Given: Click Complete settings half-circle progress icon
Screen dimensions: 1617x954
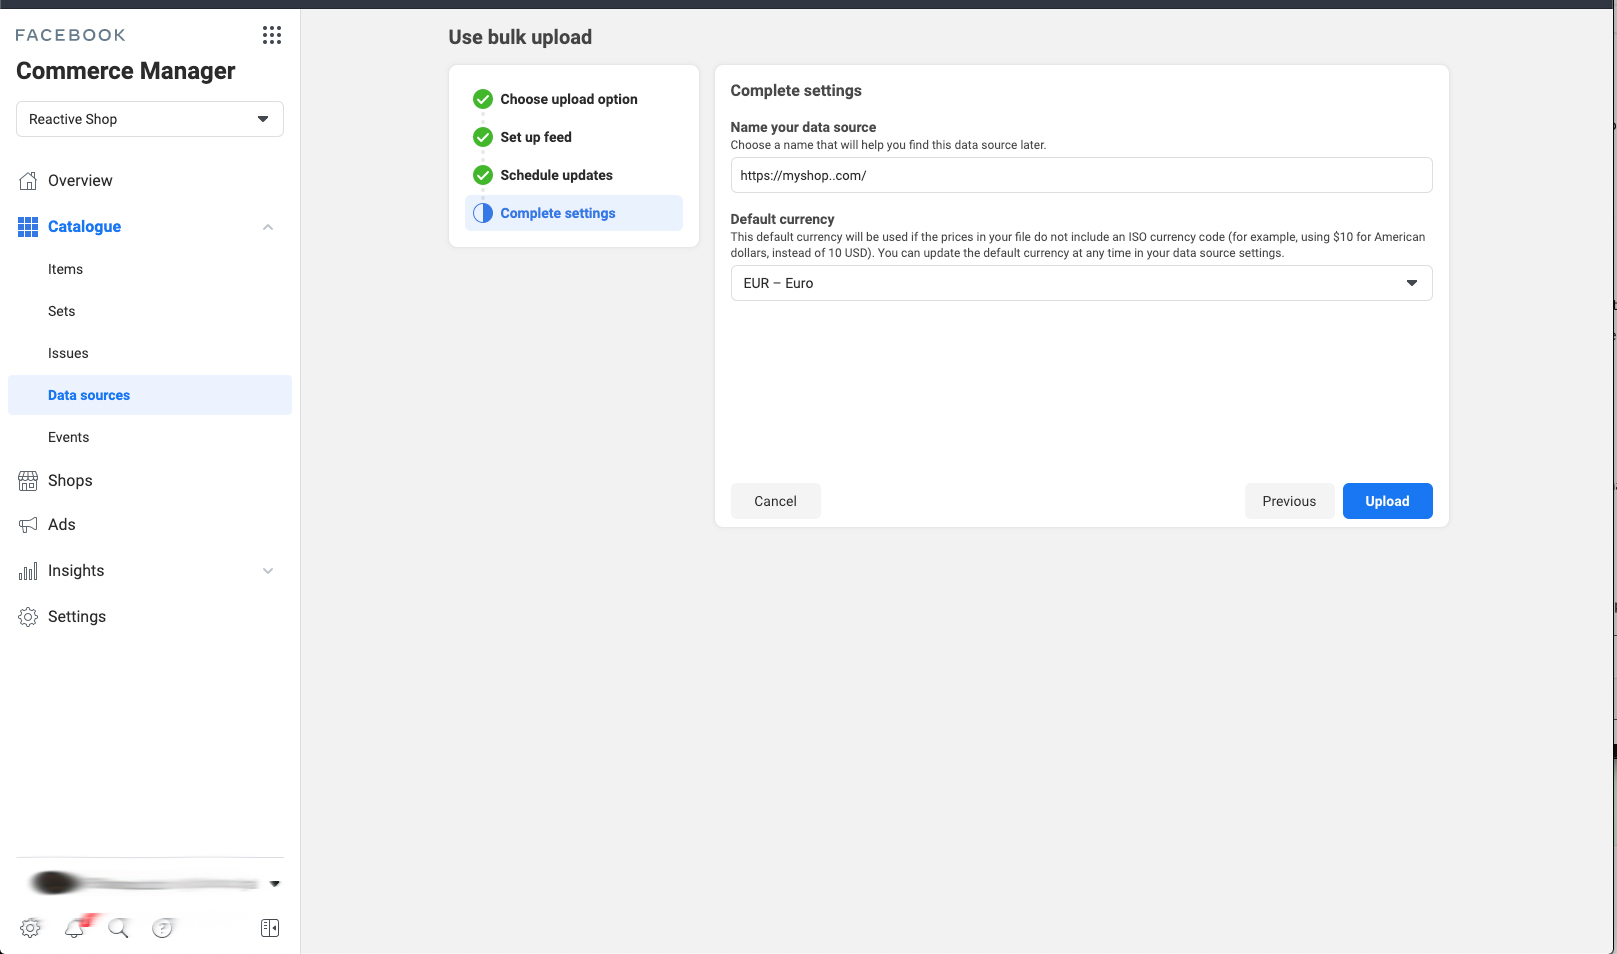Looking at the screenshot, I should click(x=483, y=213).
